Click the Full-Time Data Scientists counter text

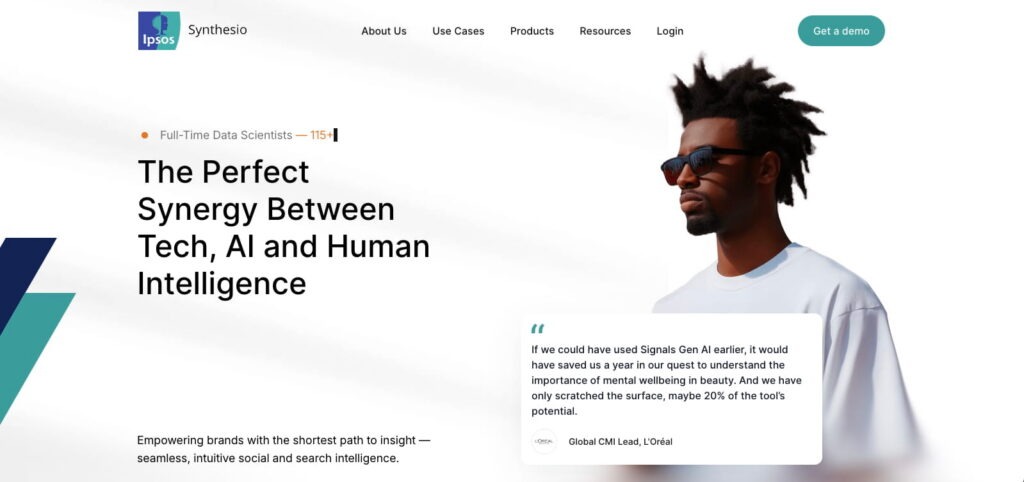point(247,135)
